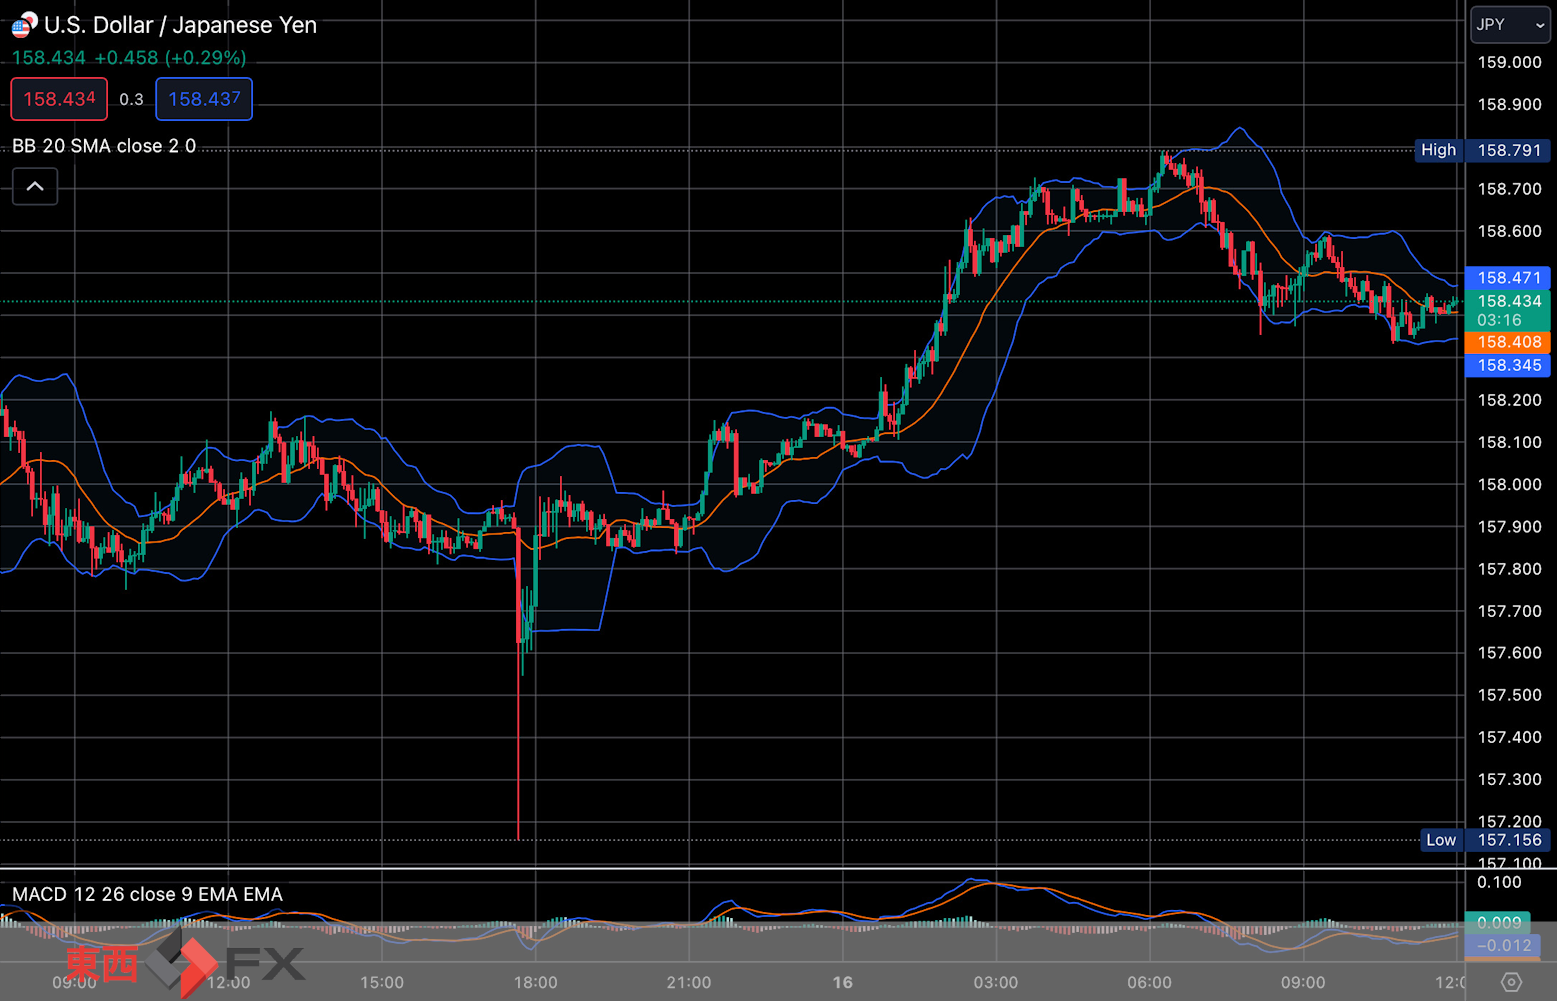Click the U.S. Dollar / Japanese Yen title
Viewport: 1557px width, 1001px height.
(x=180, y=25)
